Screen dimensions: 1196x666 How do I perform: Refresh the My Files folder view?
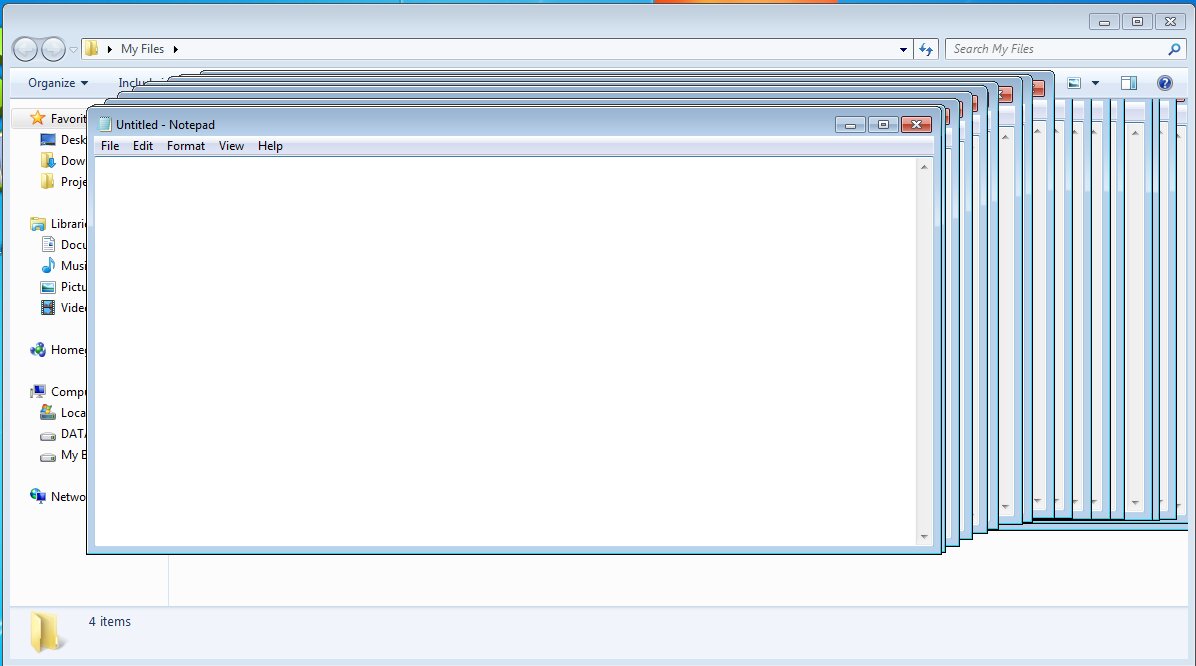[x=925, y=50]
